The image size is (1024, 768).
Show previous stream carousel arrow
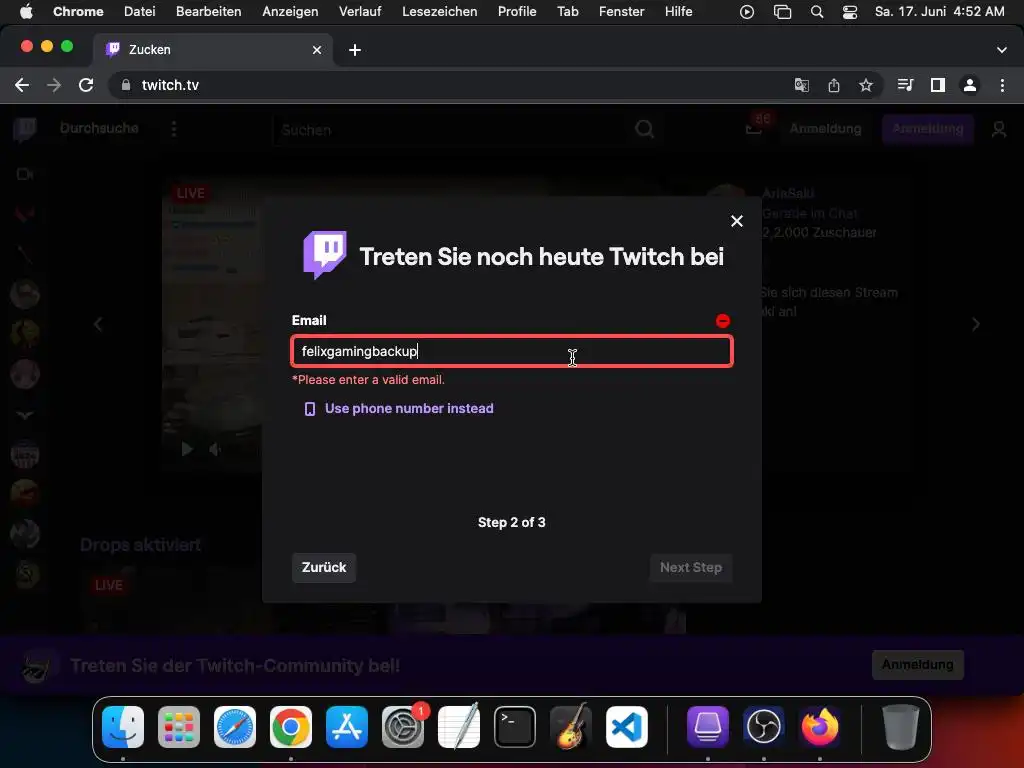pyautogui.click(x=98, y=325)
